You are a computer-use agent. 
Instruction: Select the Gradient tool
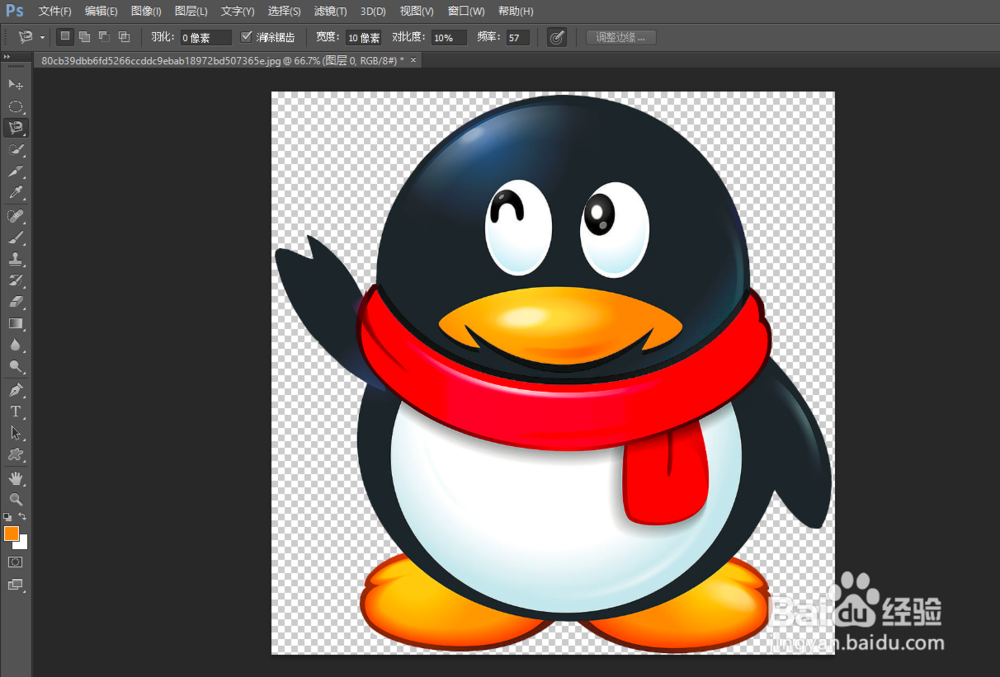point(16,324)
